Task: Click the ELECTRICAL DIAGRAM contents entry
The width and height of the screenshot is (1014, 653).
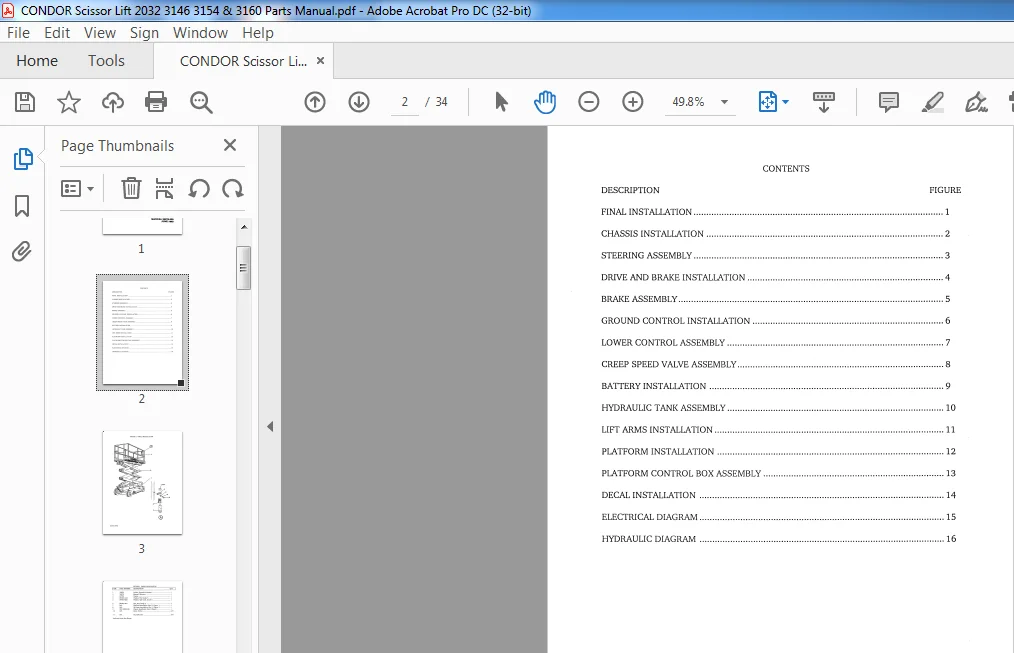Action: [779, 517]
